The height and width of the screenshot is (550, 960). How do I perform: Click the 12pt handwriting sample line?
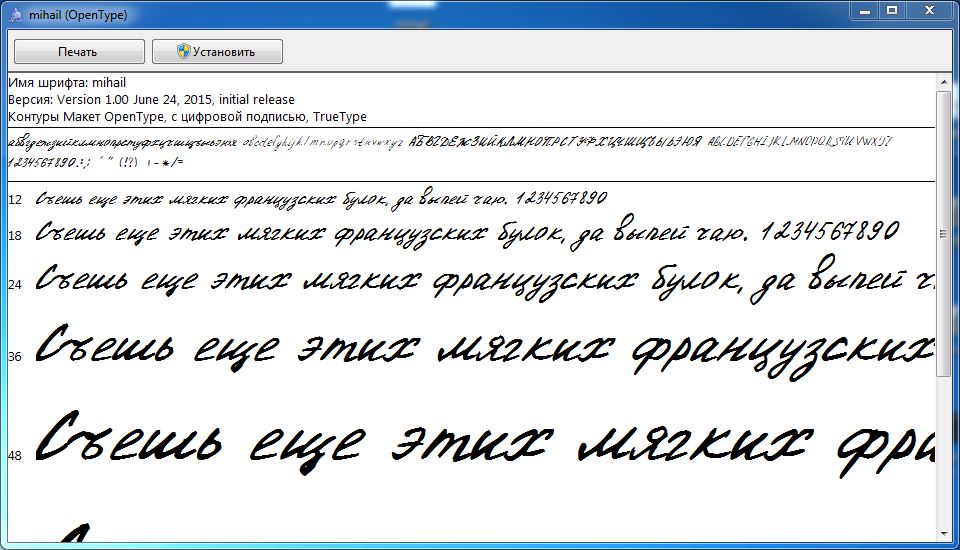[x=321, y=200]
